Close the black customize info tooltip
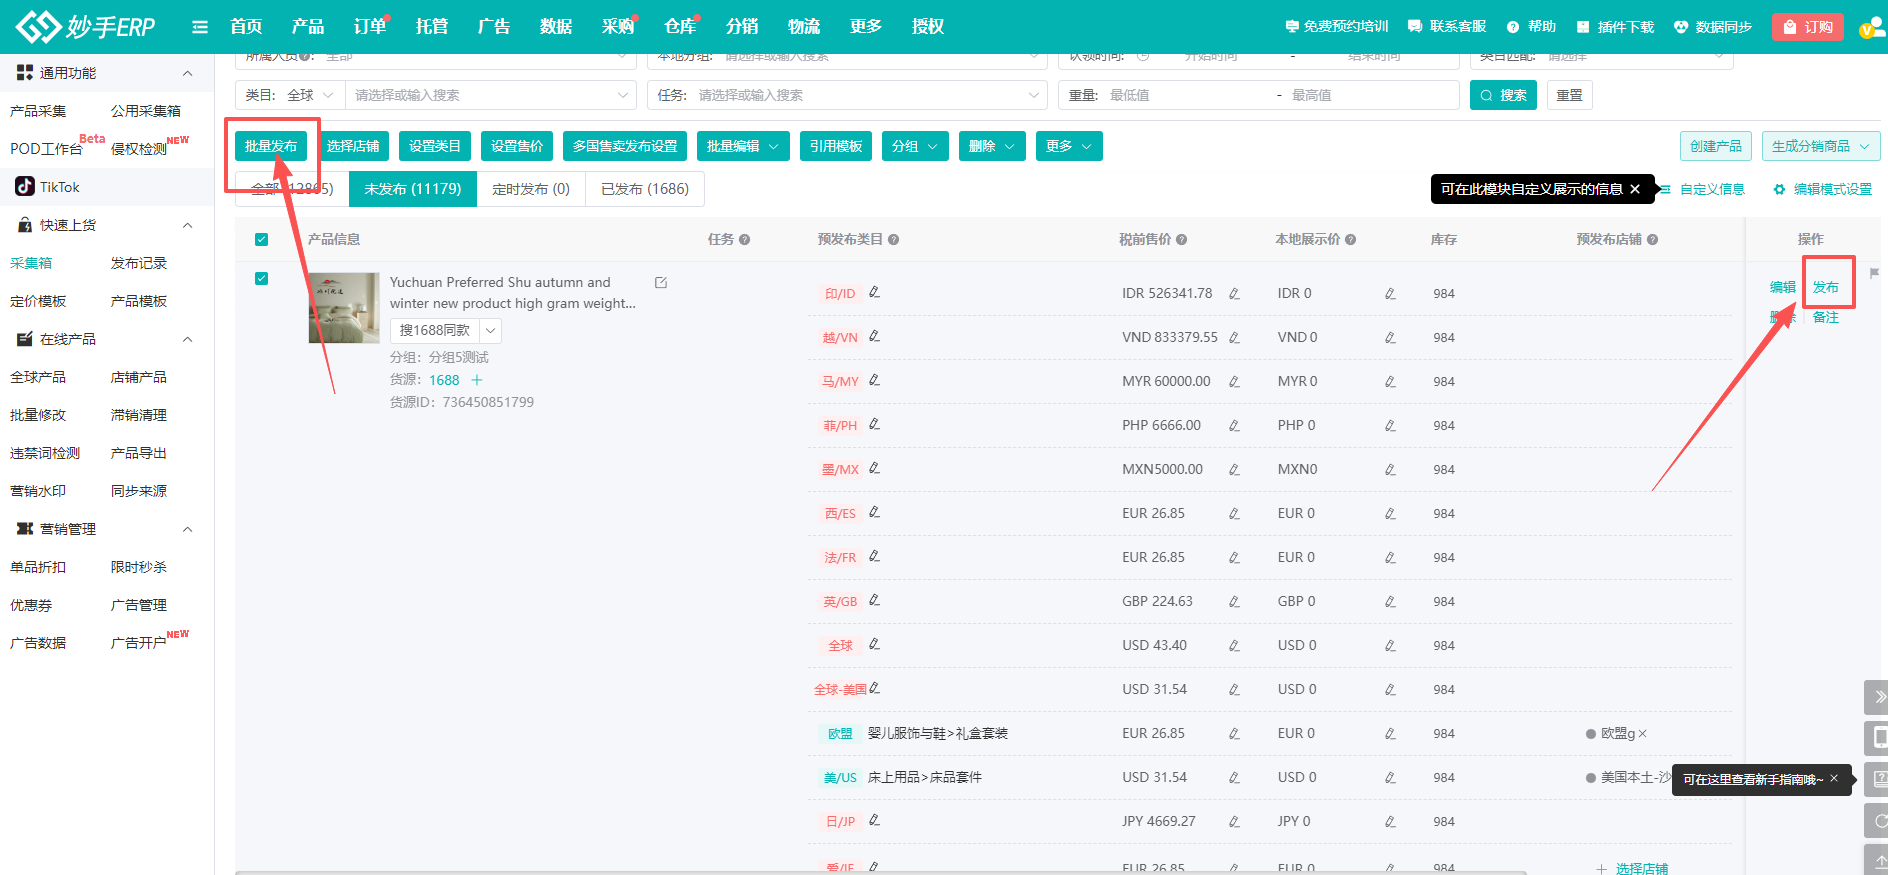Screen dimensions: 1888x875 (1635, 189)
